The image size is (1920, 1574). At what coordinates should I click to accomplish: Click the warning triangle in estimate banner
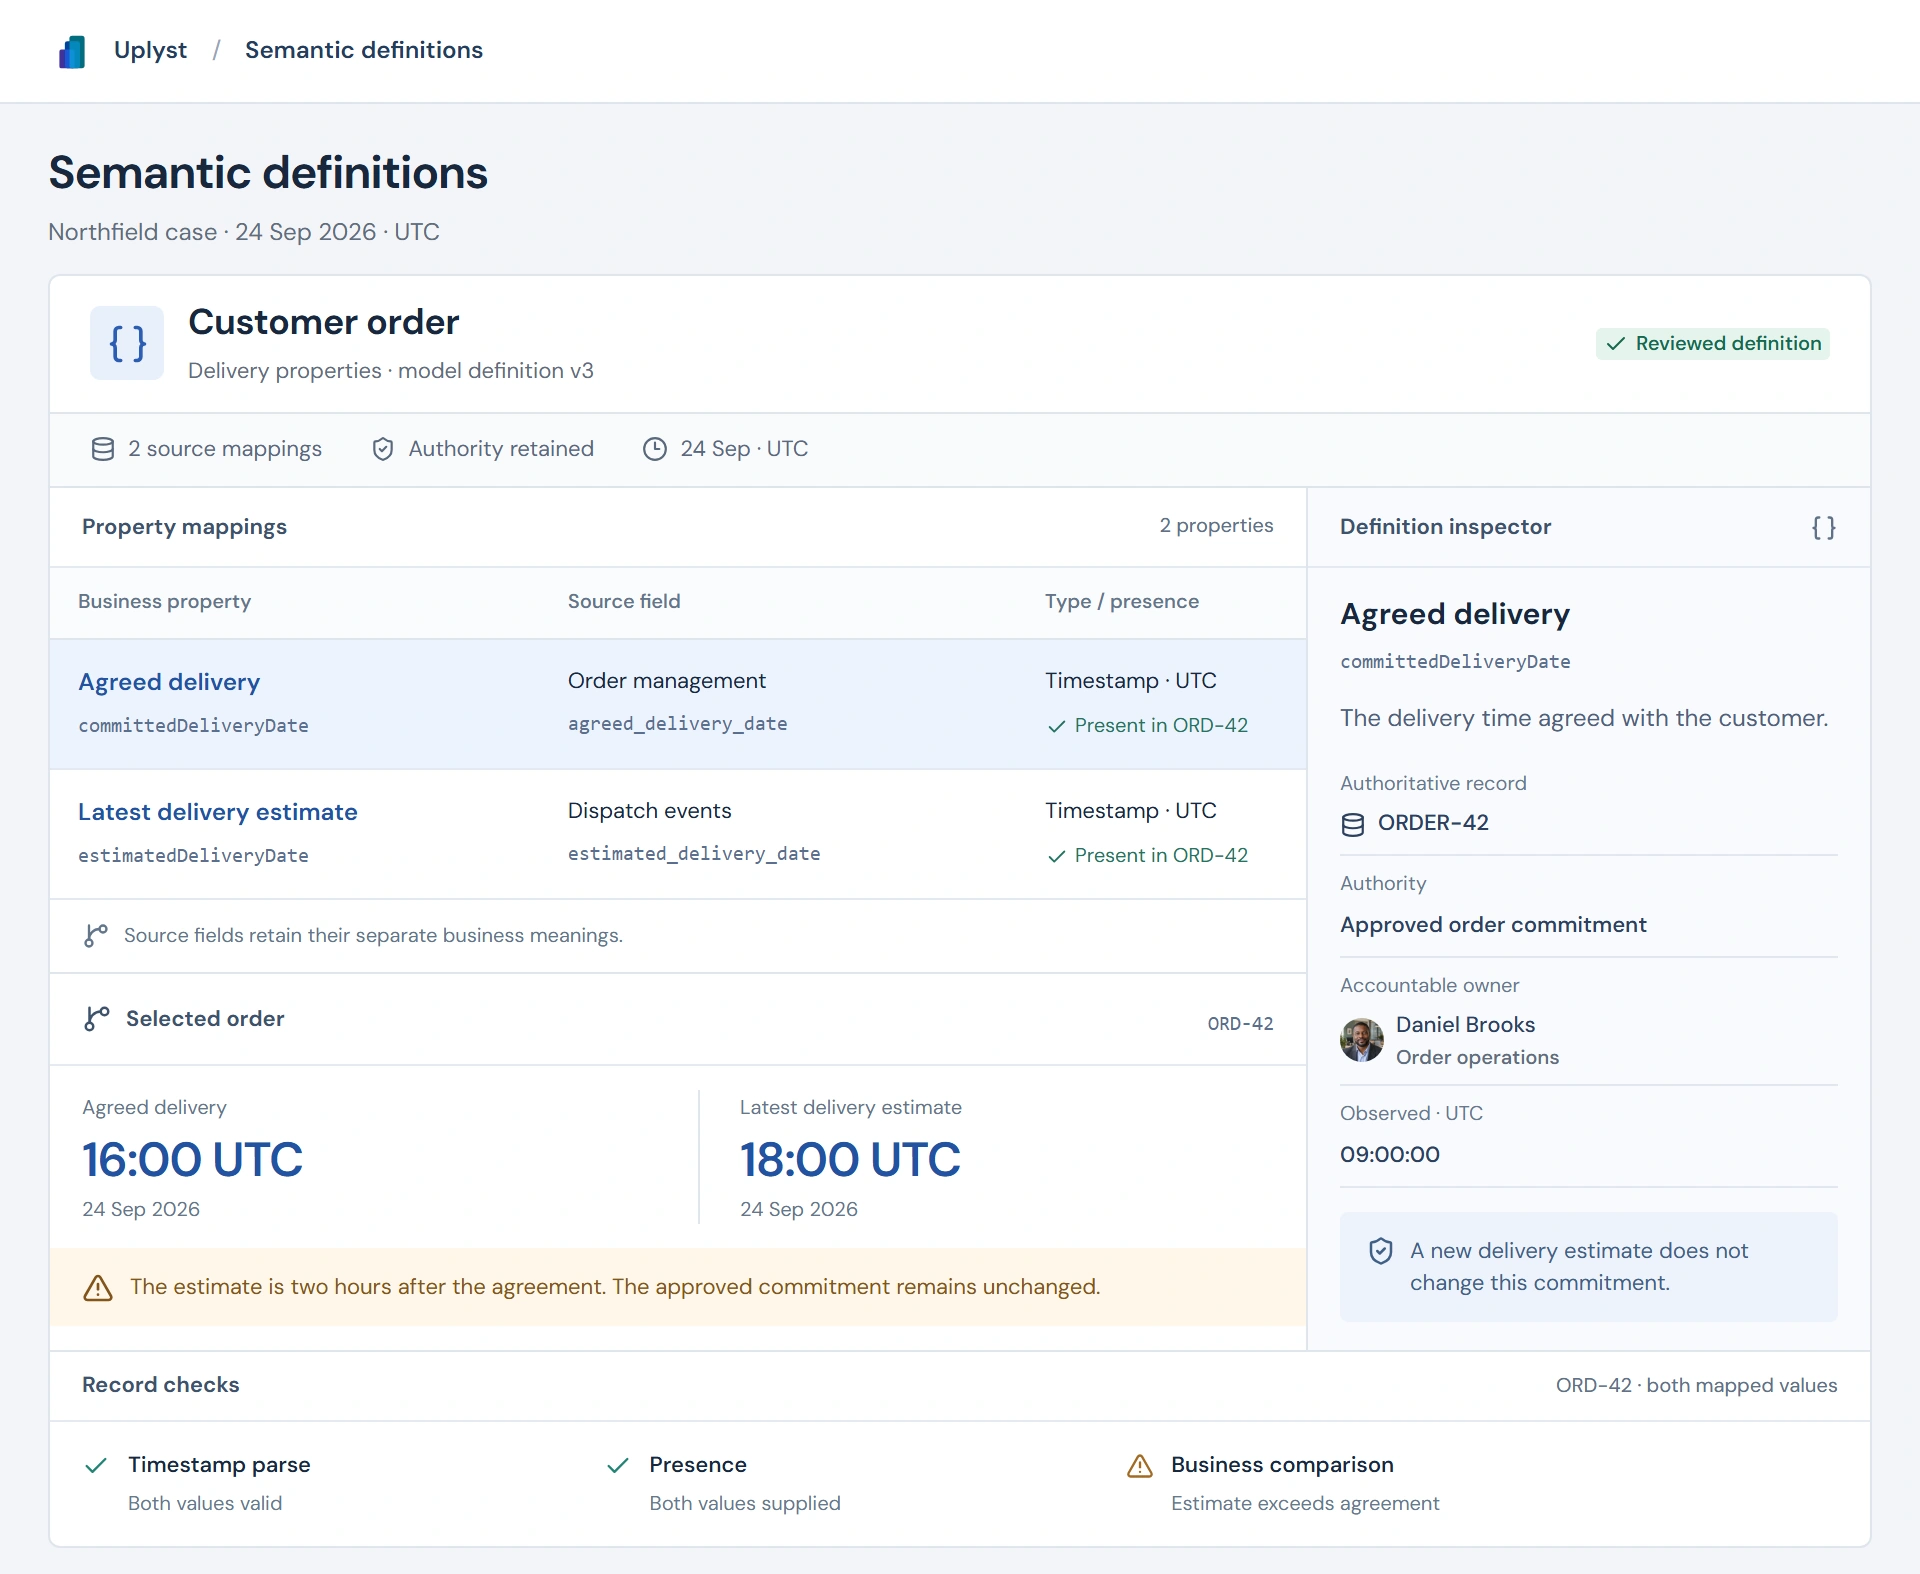pos(98,1288)
